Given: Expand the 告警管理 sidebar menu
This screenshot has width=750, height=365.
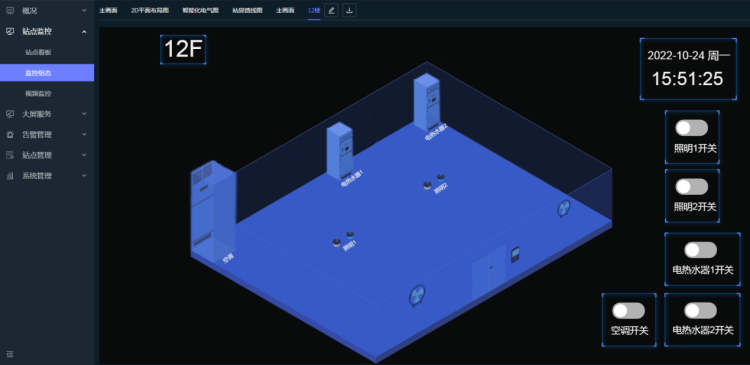Looking at the screenshot, I should 47,134.
